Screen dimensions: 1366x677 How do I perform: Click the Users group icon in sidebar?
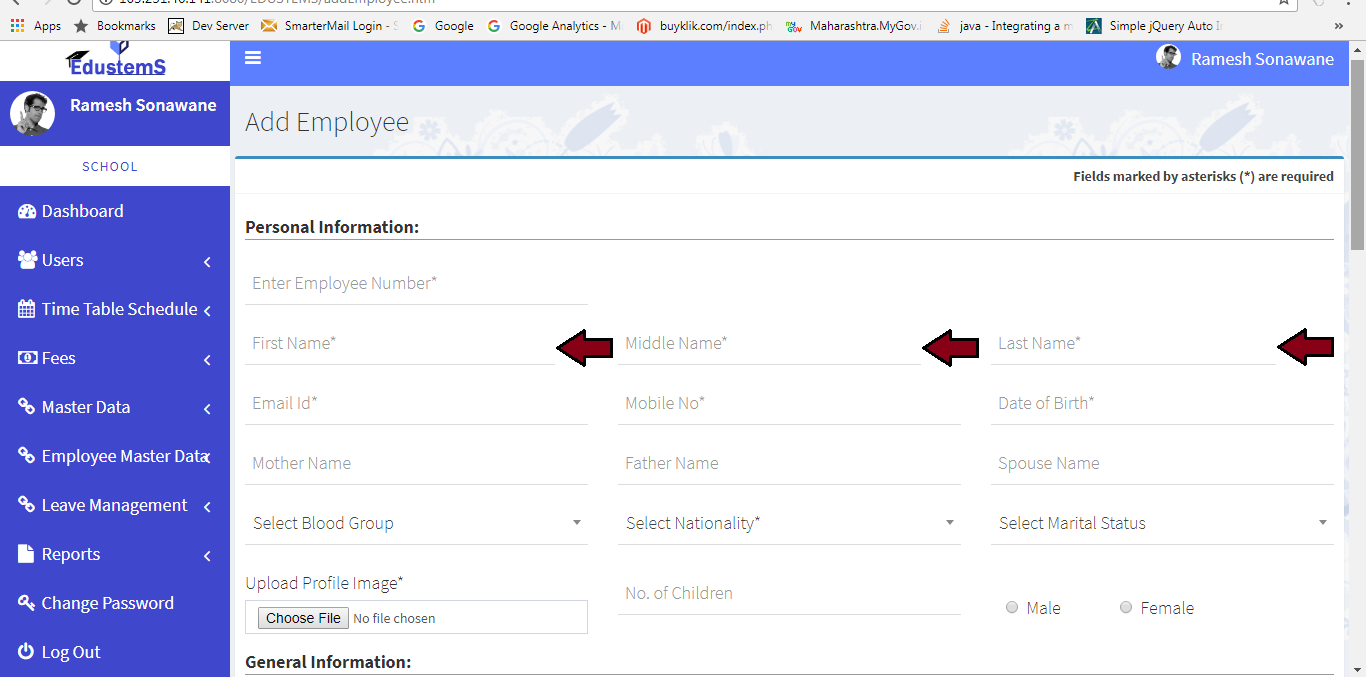(x=27, y=260)
